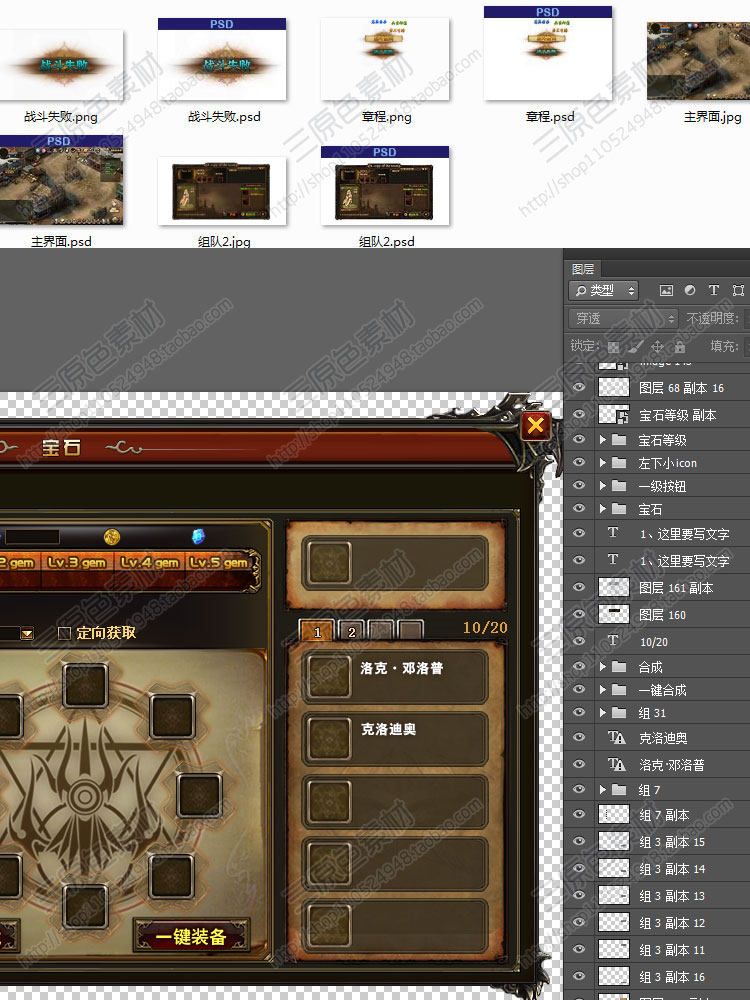Click the 章程.png file name

click(386, 117)
